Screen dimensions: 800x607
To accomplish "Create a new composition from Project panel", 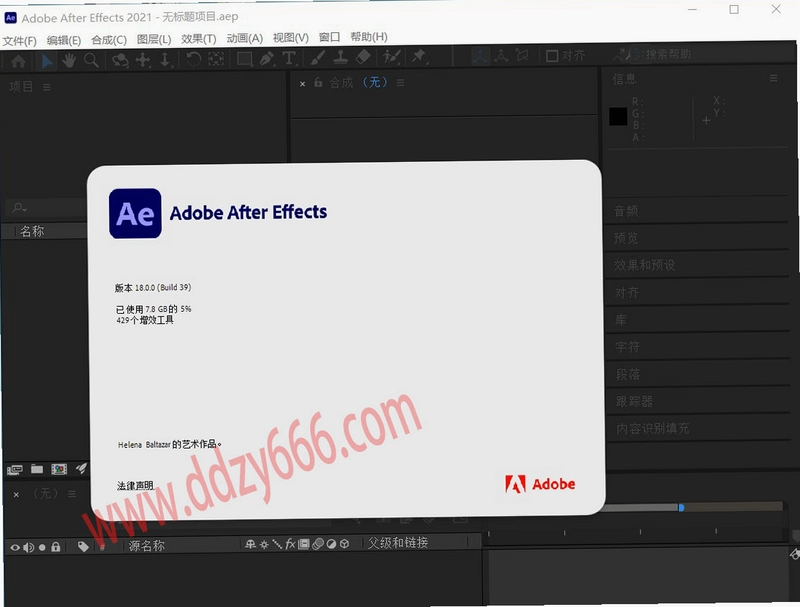I will click(59, 469).
